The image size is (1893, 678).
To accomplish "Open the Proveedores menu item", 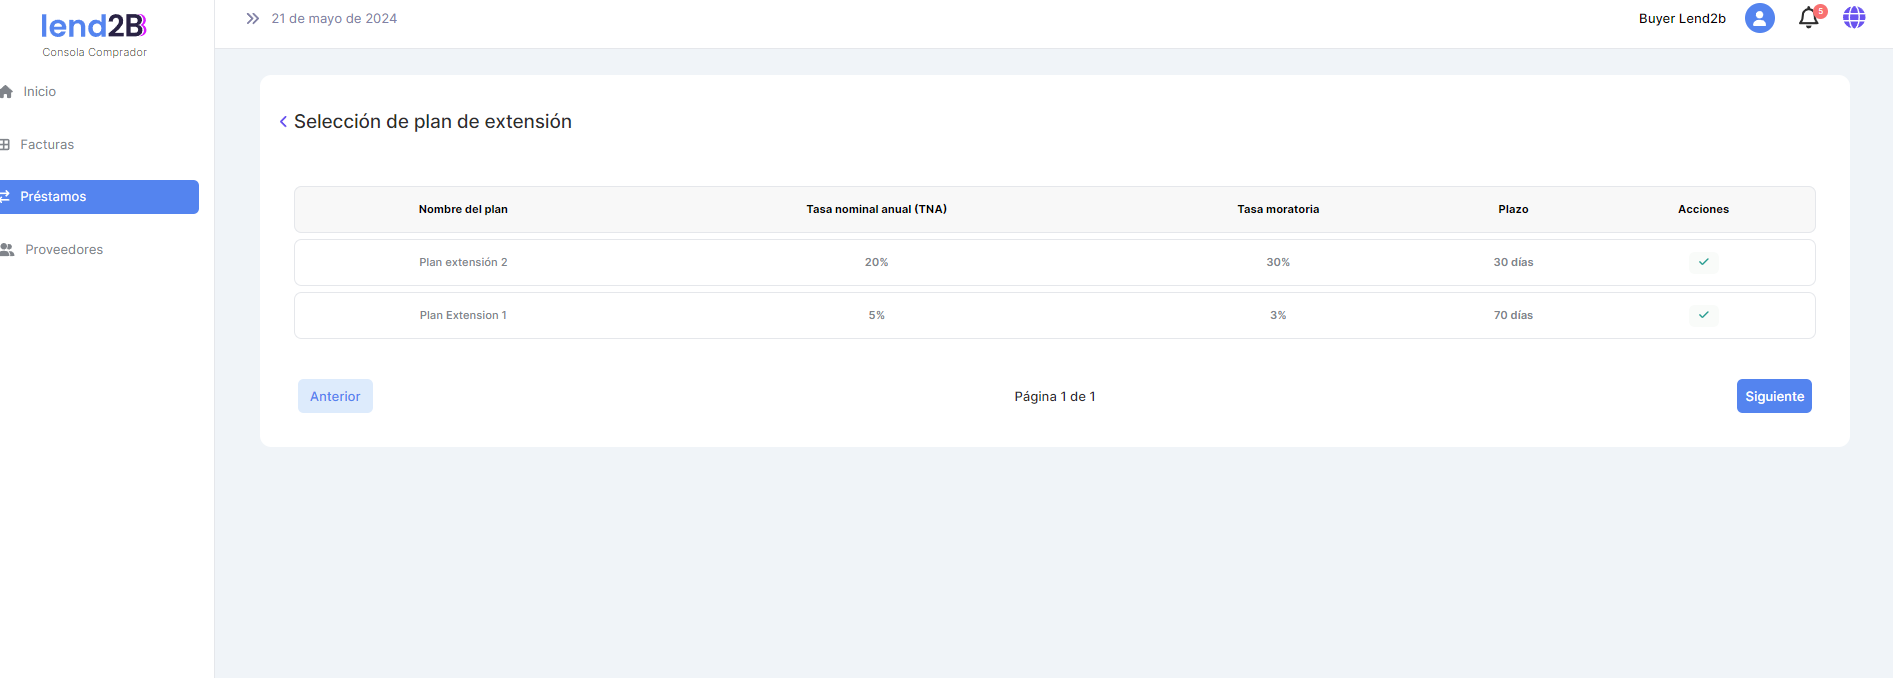I will tap(64, 250).
